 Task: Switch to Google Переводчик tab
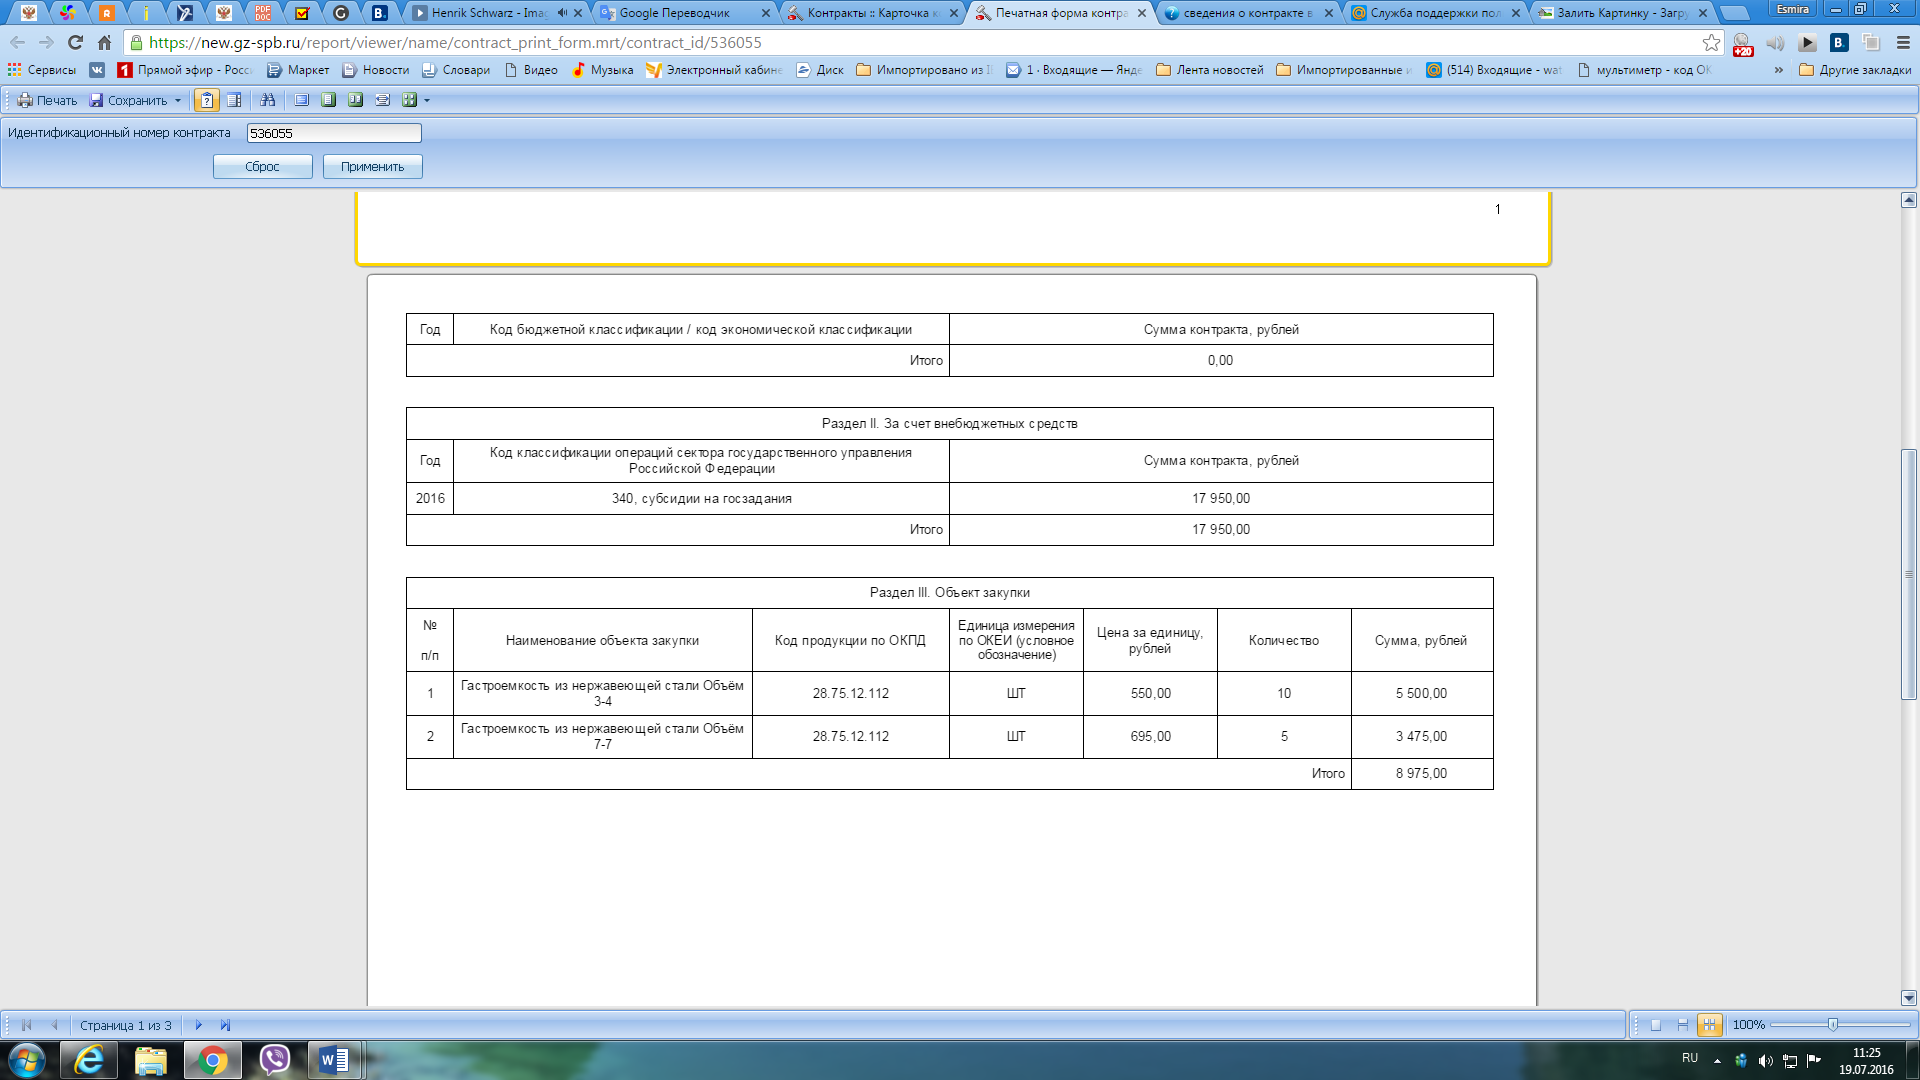674,13
